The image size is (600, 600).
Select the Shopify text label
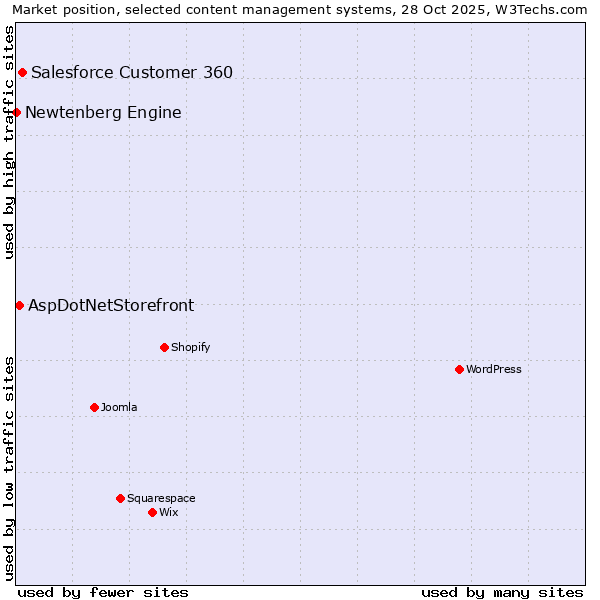[x=190, y=347]
